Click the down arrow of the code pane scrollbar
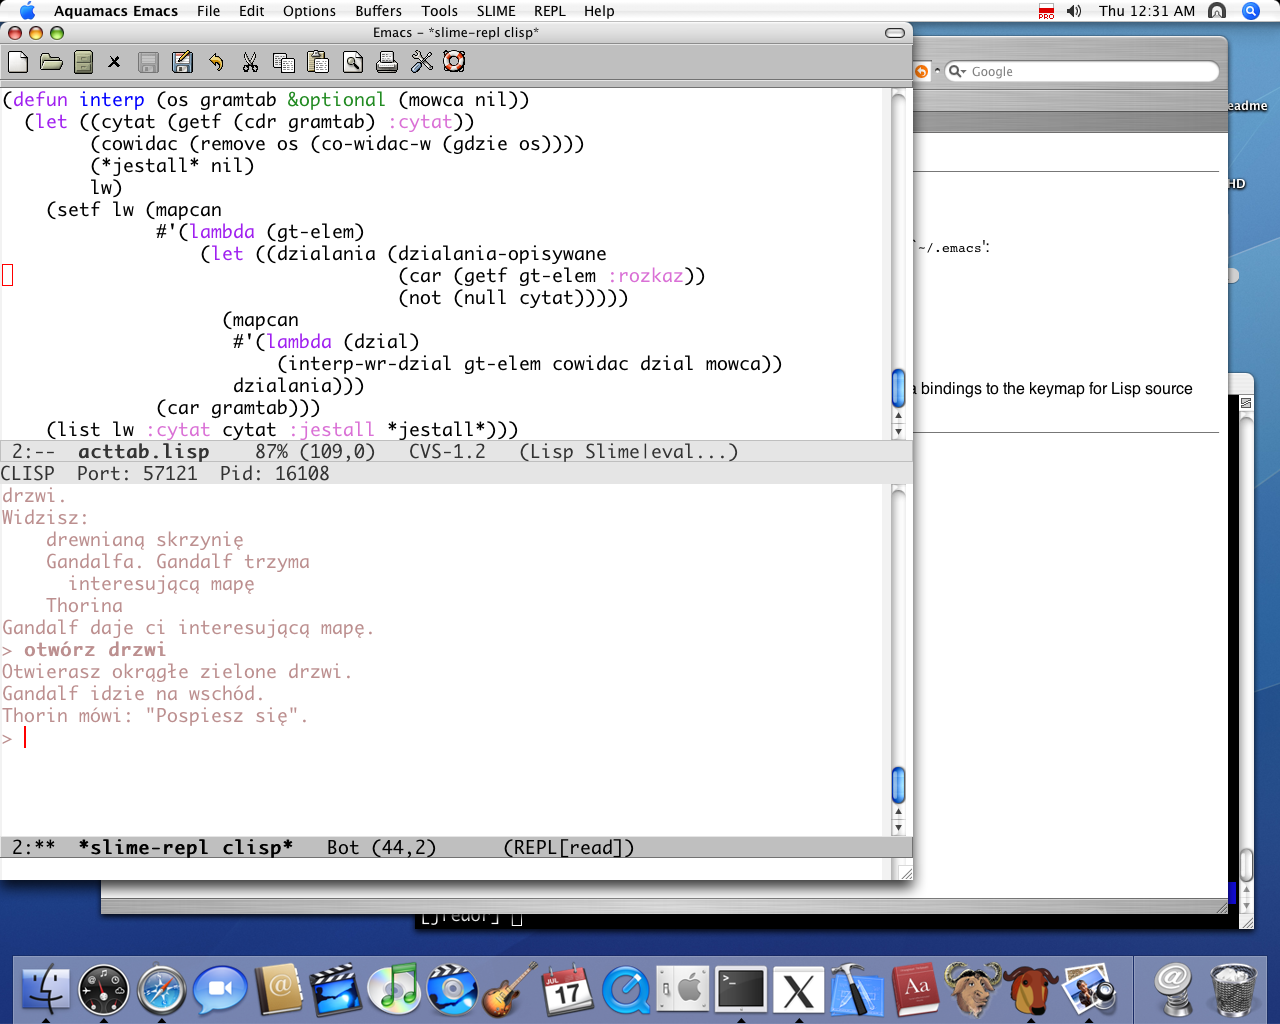 [898, 431]
